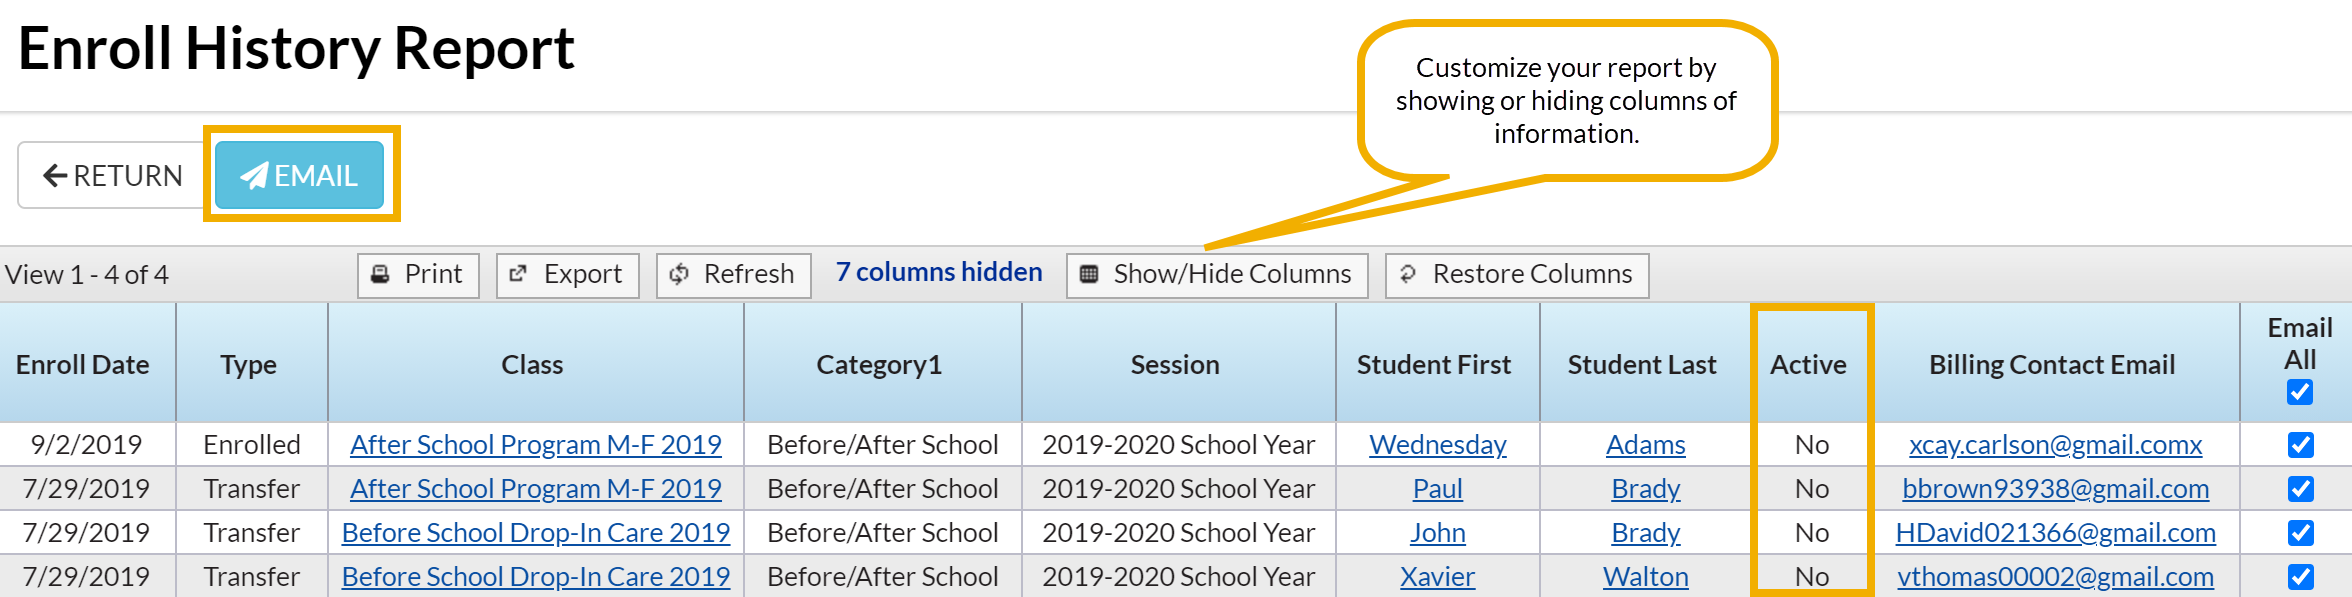
Task: Click the Active column header
Action: click(1808, 365)
